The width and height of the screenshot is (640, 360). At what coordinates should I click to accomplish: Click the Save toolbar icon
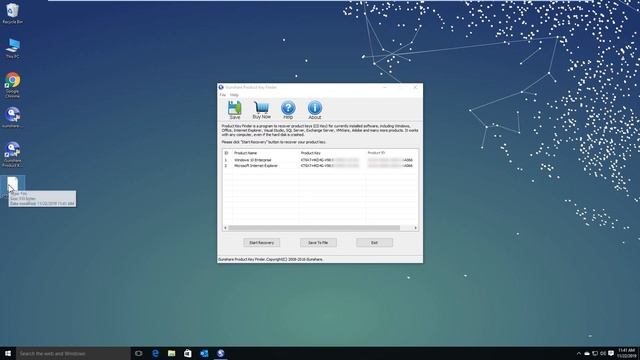coord(235,110)
